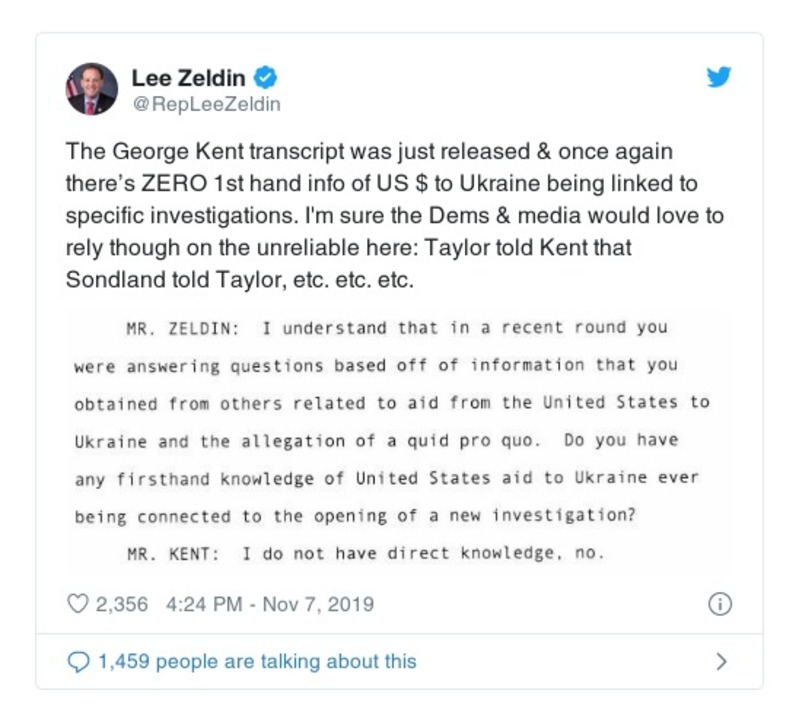This screenshot has width=799, height=725.
Task: Open "1,459 people are talking about this"
Action: (256, 662)
